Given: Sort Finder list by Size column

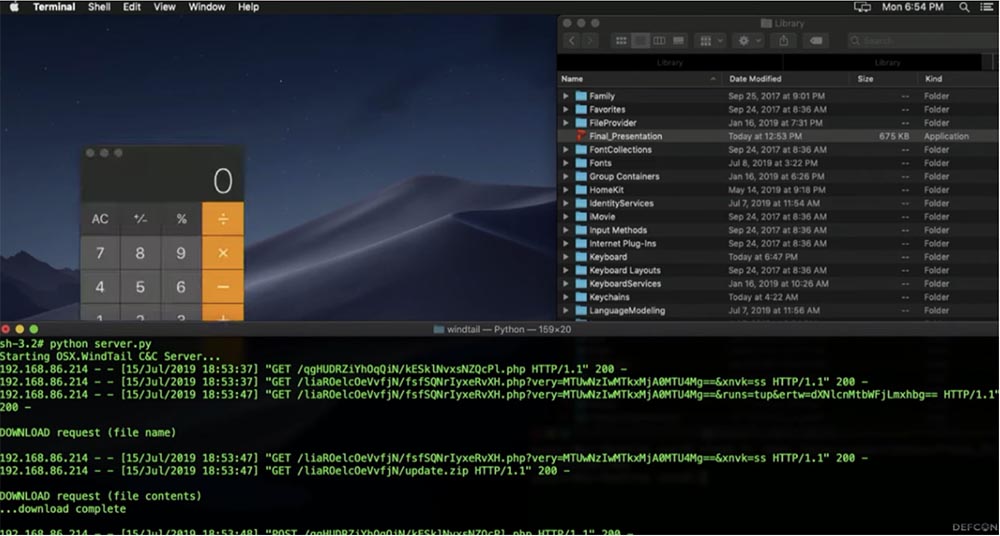Looking at the screenshot, I should pos(885,79).
